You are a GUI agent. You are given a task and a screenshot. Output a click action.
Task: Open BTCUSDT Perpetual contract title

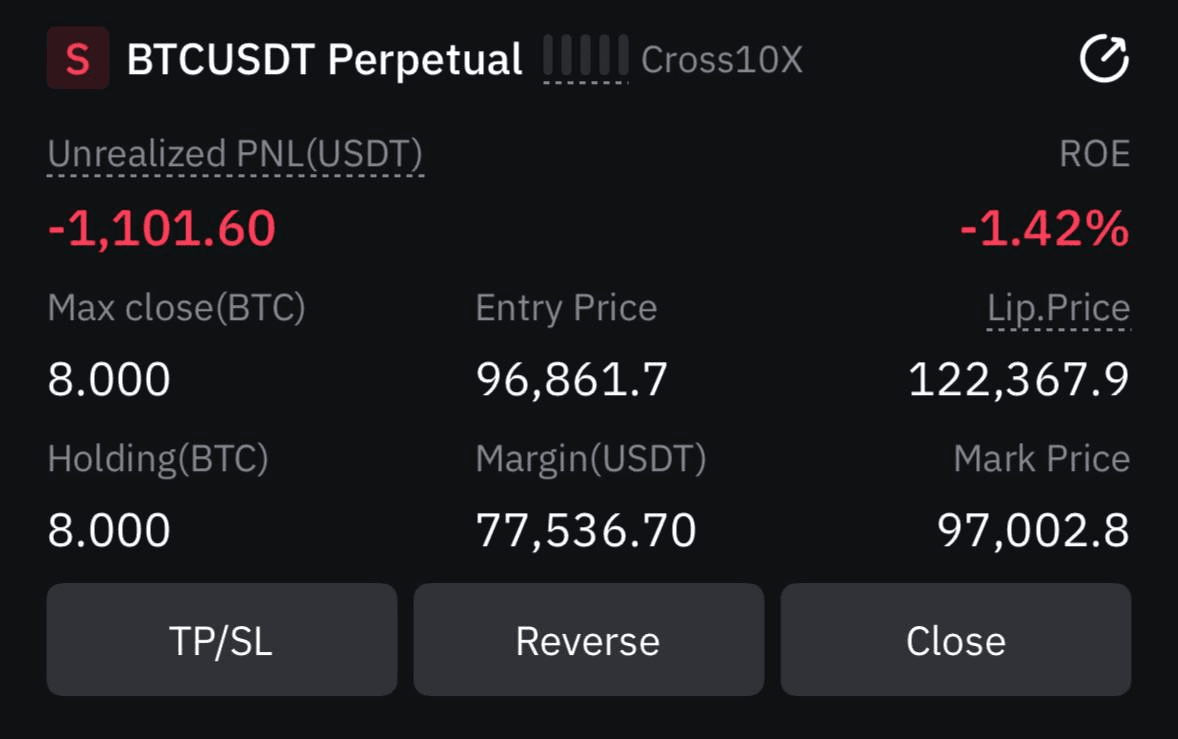pos(325,59)
